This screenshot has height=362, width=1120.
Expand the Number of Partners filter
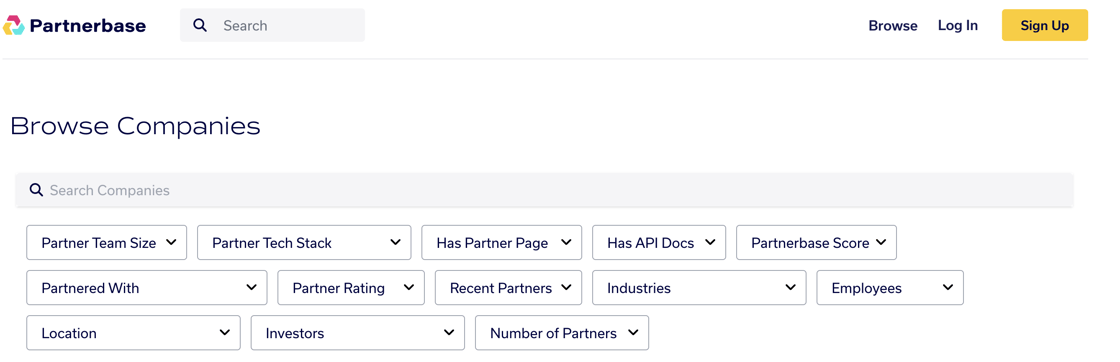click(562, 333)
